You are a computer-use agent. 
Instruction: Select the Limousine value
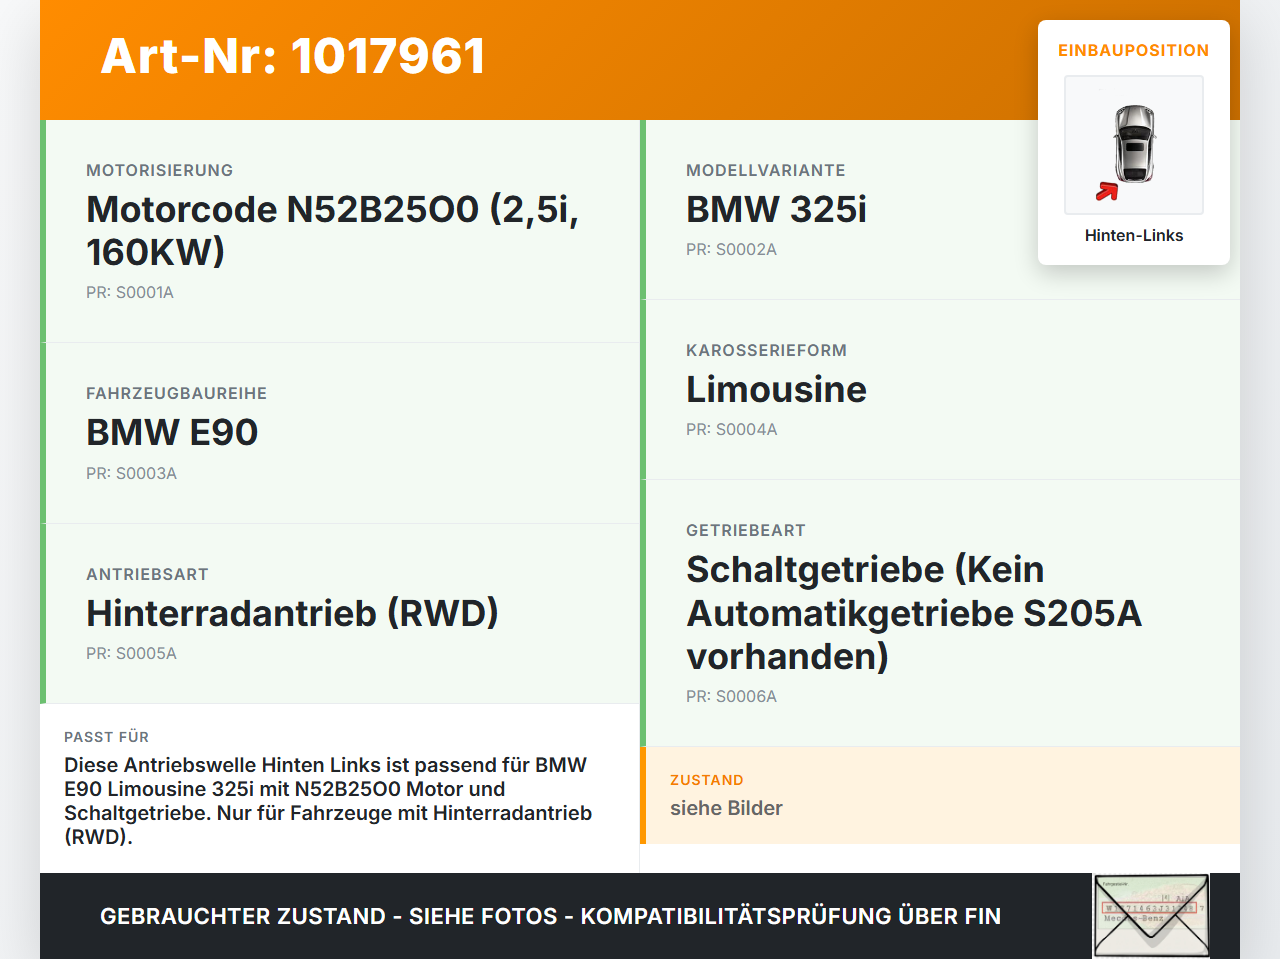click(776, 389)
